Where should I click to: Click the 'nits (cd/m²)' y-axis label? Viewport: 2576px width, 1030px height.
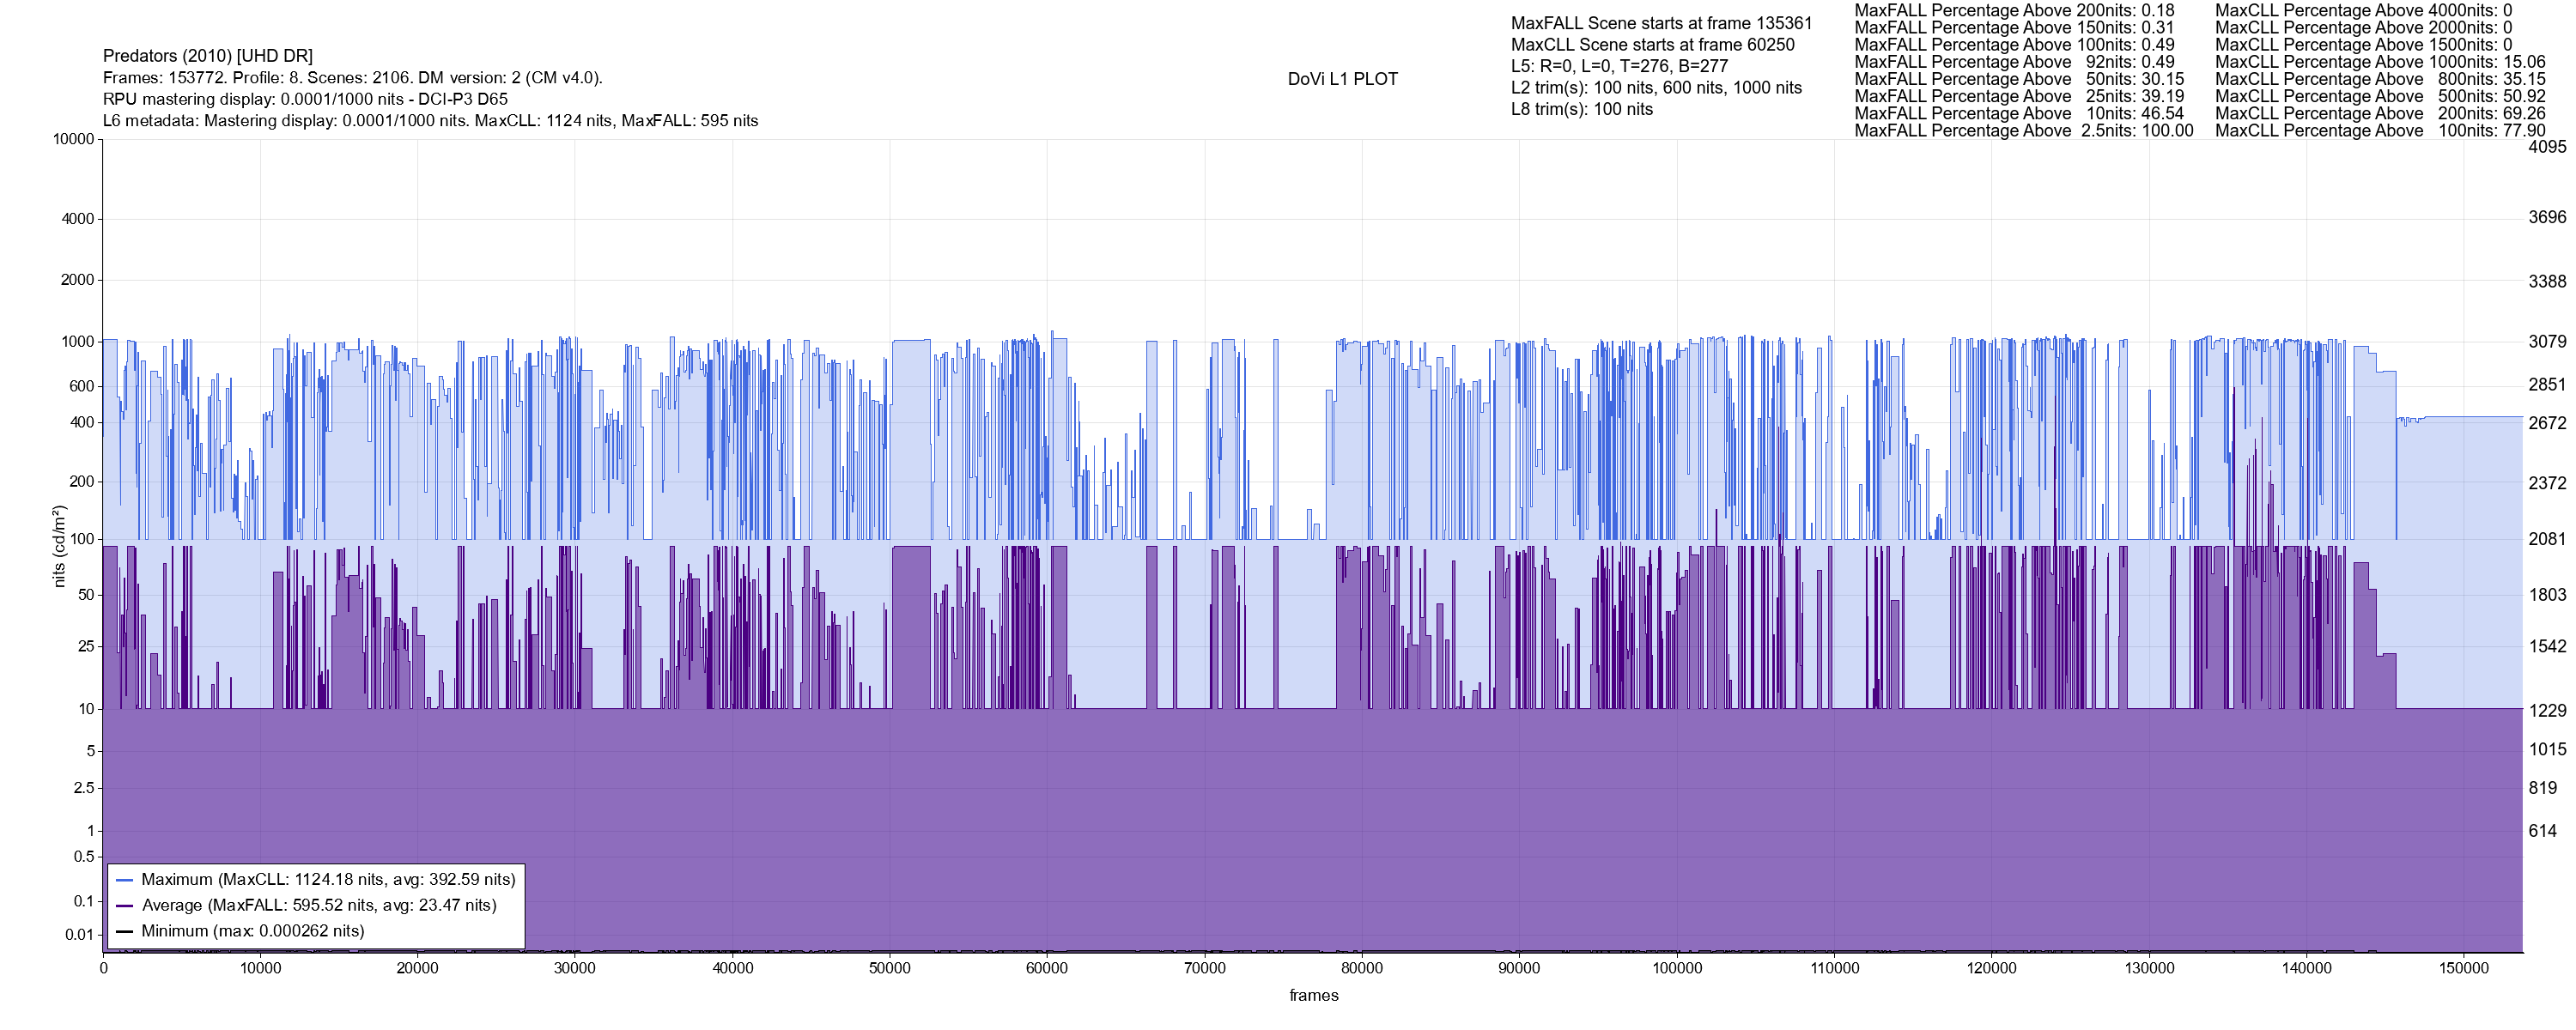(59, 546)
